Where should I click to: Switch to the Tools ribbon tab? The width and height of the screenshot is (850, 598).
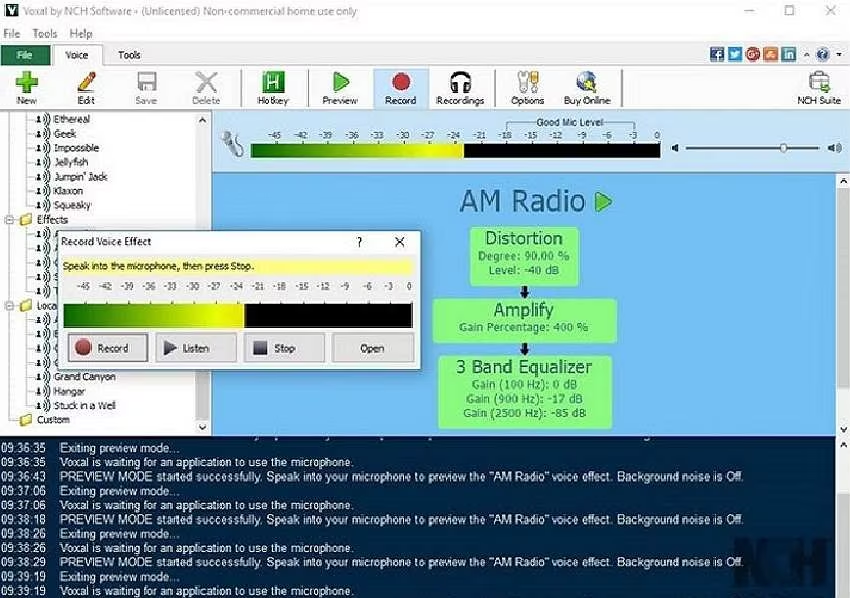[x=129, y=55]
